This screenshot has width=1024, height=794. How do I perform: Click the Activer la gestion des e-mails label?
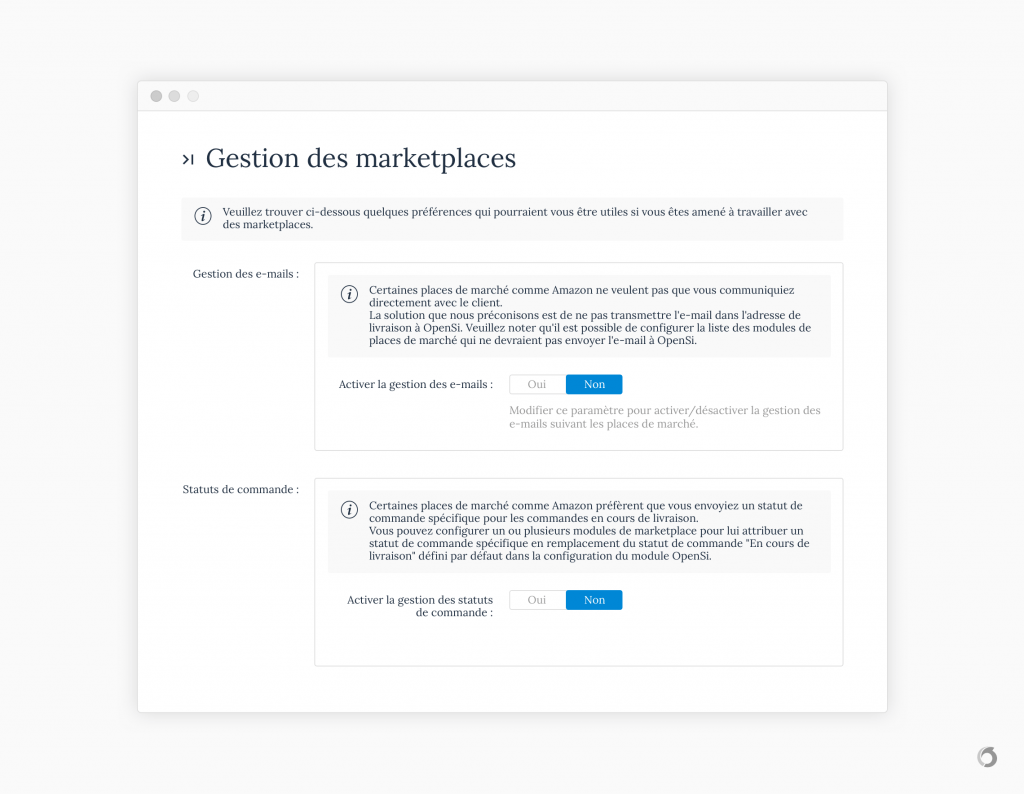415,385
